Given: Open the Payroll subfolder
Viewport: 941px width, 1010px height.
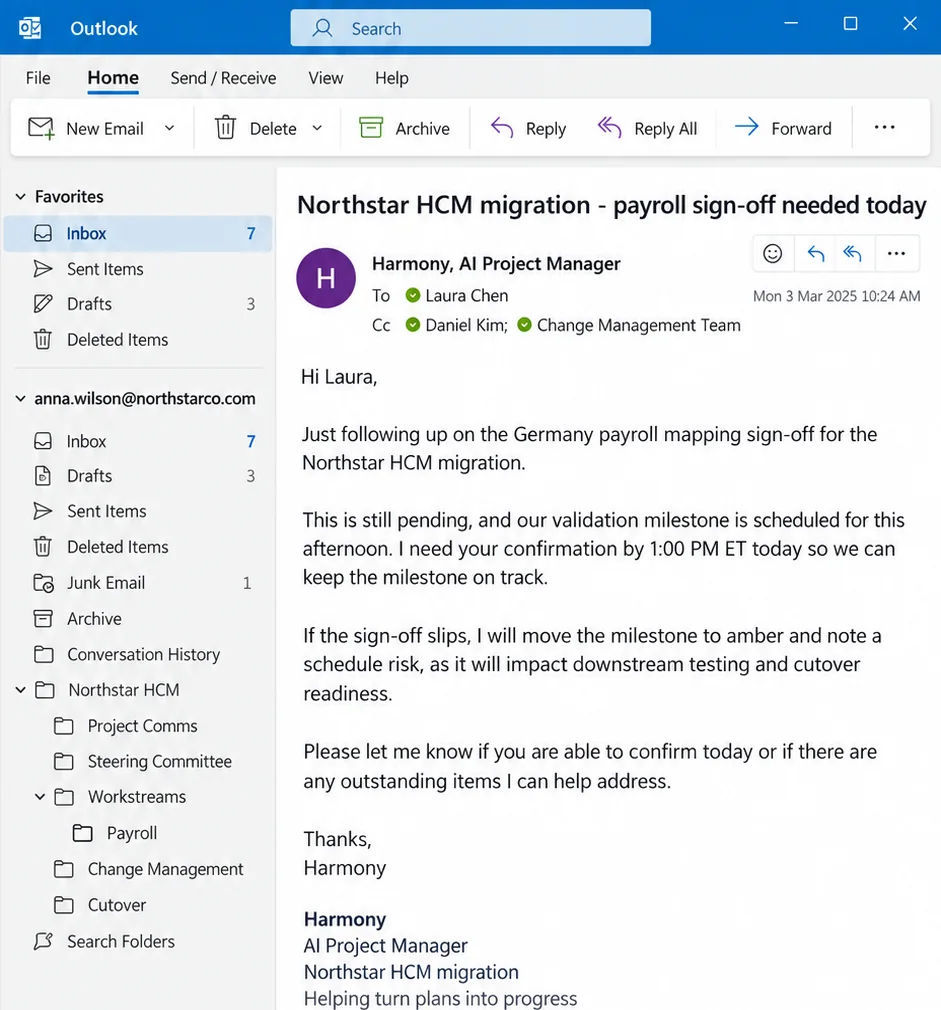Looking at the screenshot, I should (x=138, y=834).
